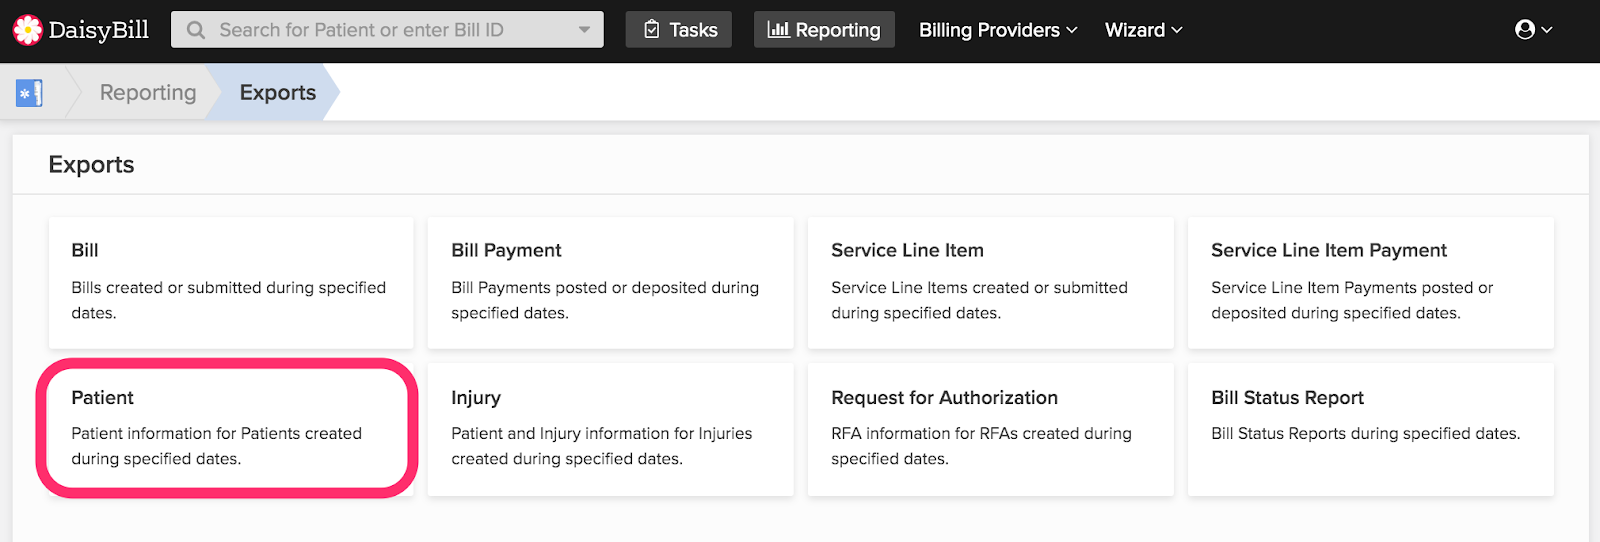Select Service Line Item Payment export

click(1370, 283)
